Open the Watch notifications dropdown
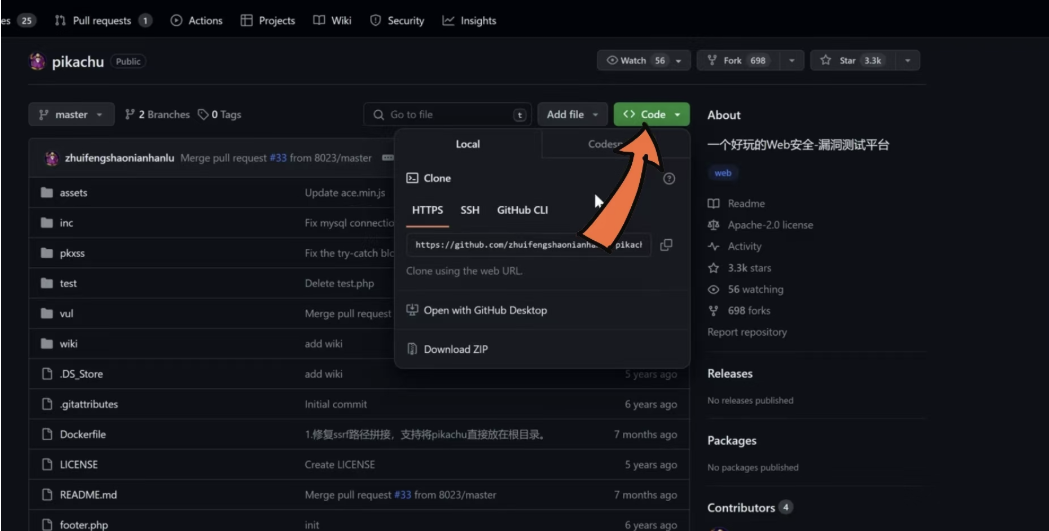1049x531 pixels. (x=643, y=60)
